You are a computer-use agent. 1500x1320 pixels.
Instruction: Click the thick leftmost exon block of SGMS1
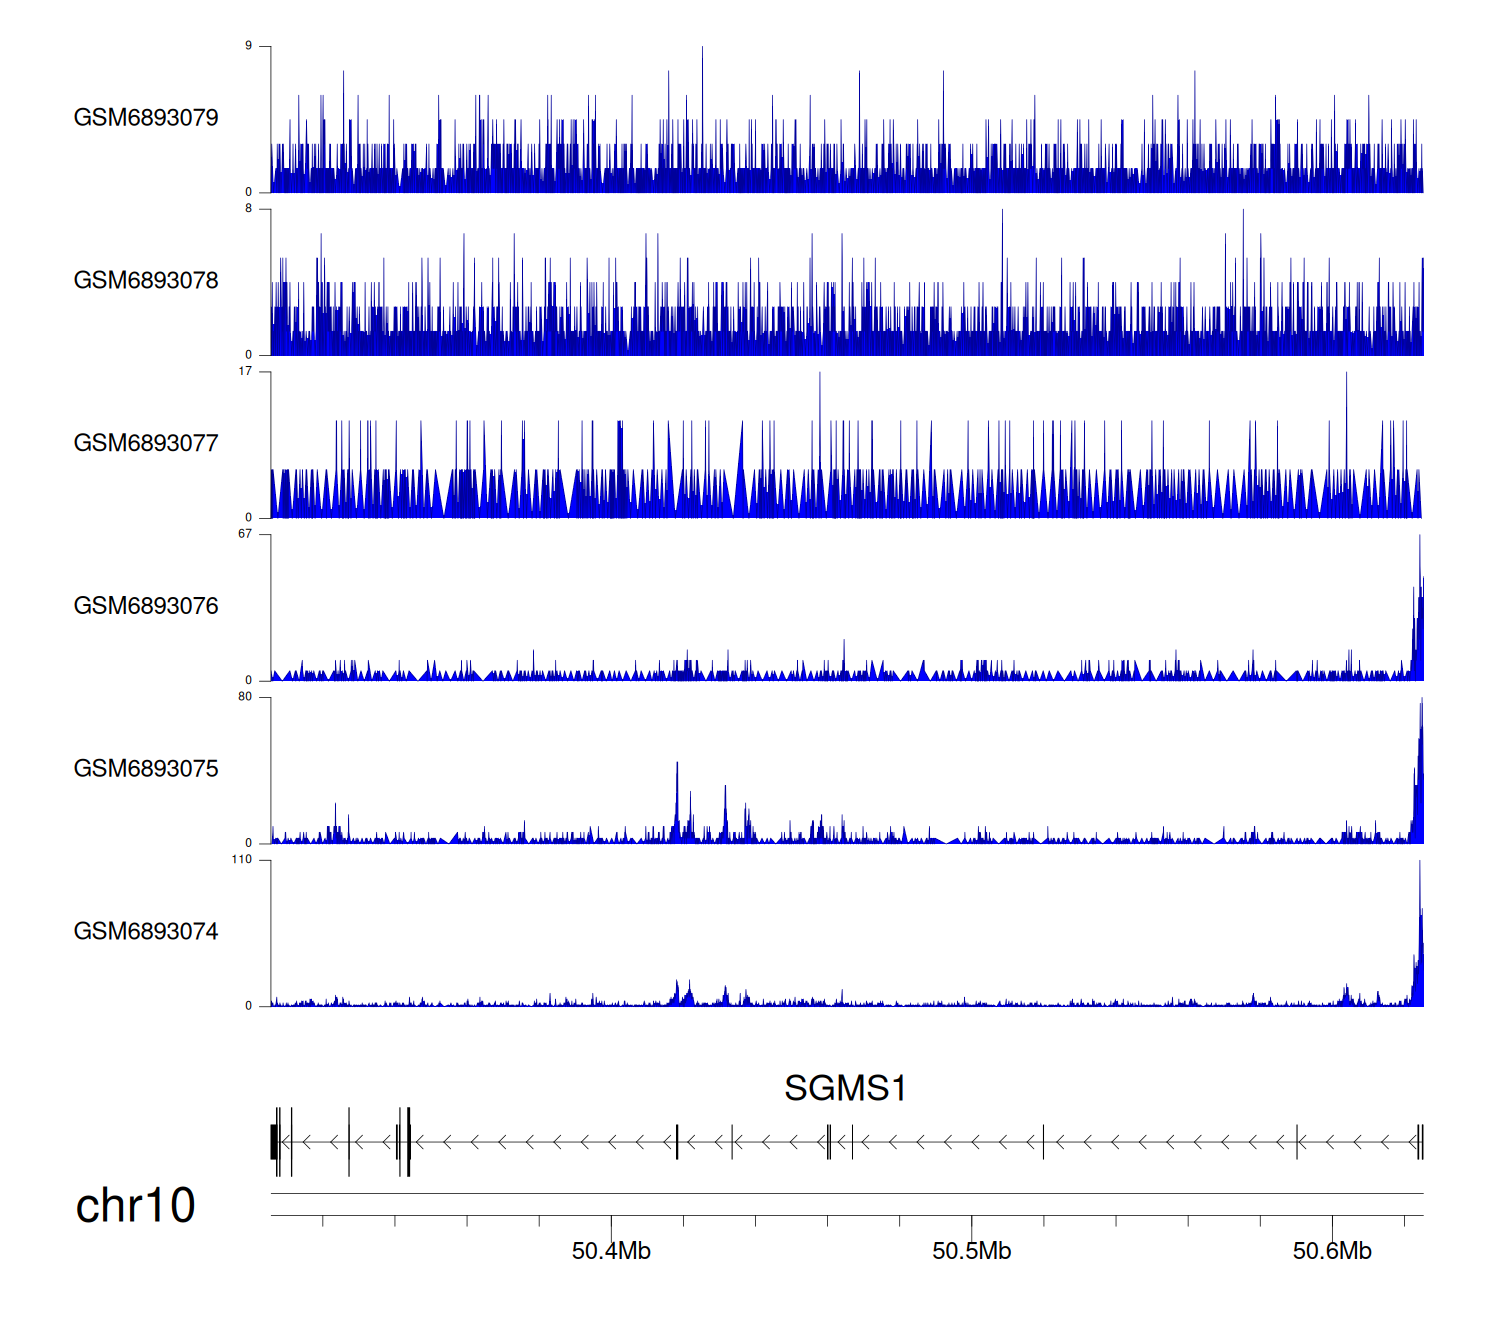point(274,1142)
